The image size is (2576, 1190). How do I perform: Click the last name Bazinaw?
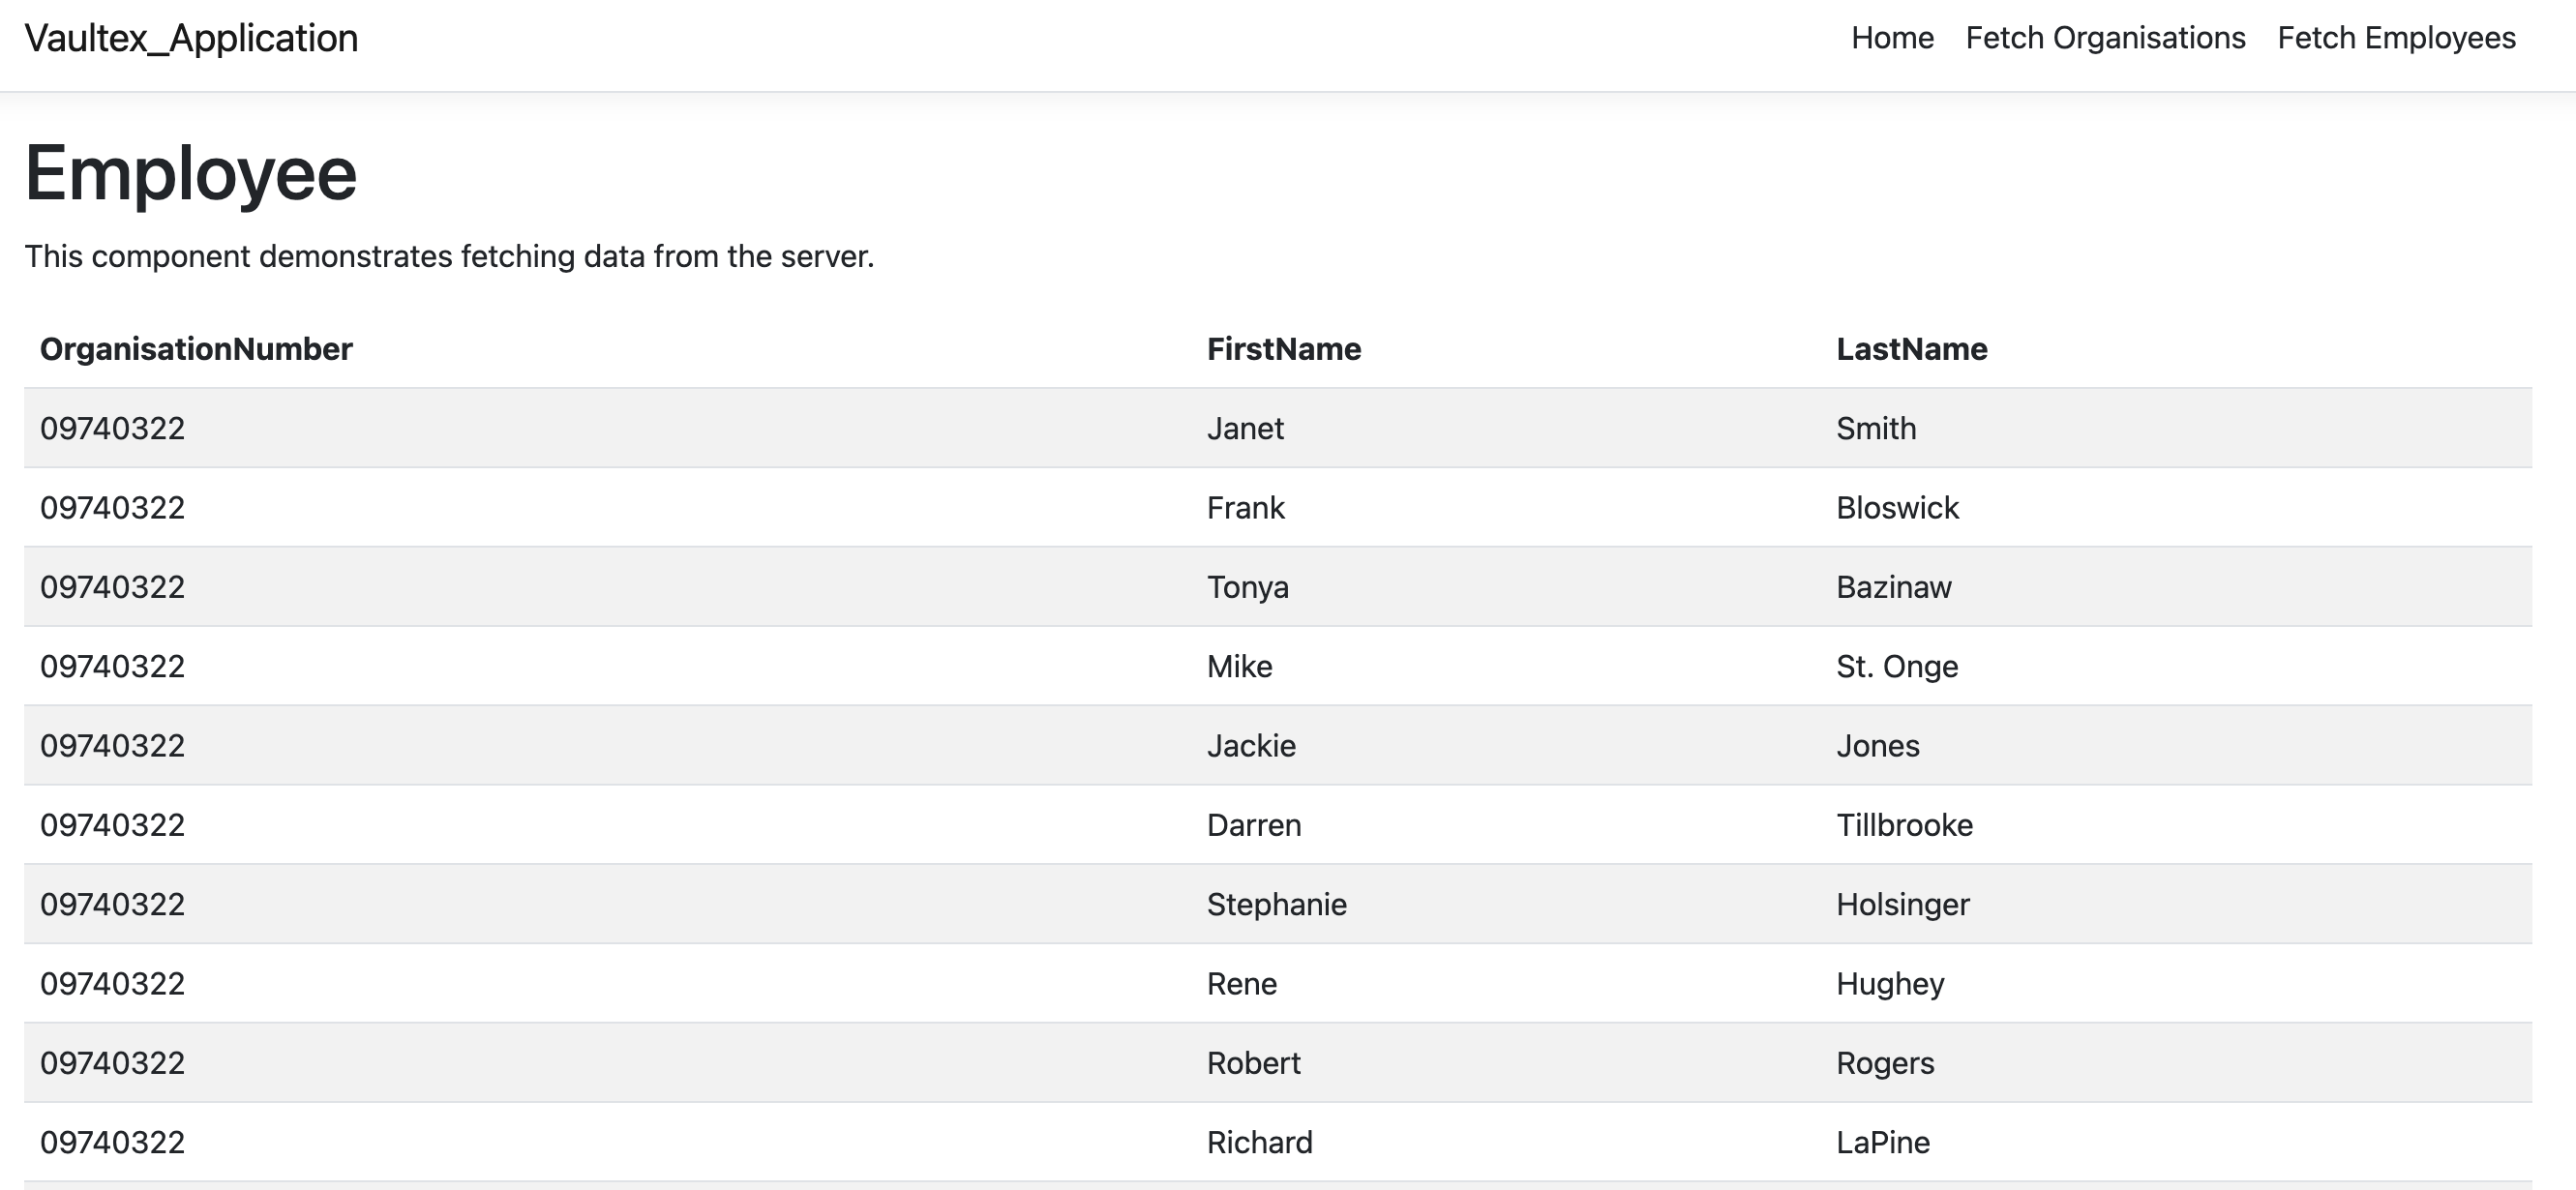point(1893,587)
